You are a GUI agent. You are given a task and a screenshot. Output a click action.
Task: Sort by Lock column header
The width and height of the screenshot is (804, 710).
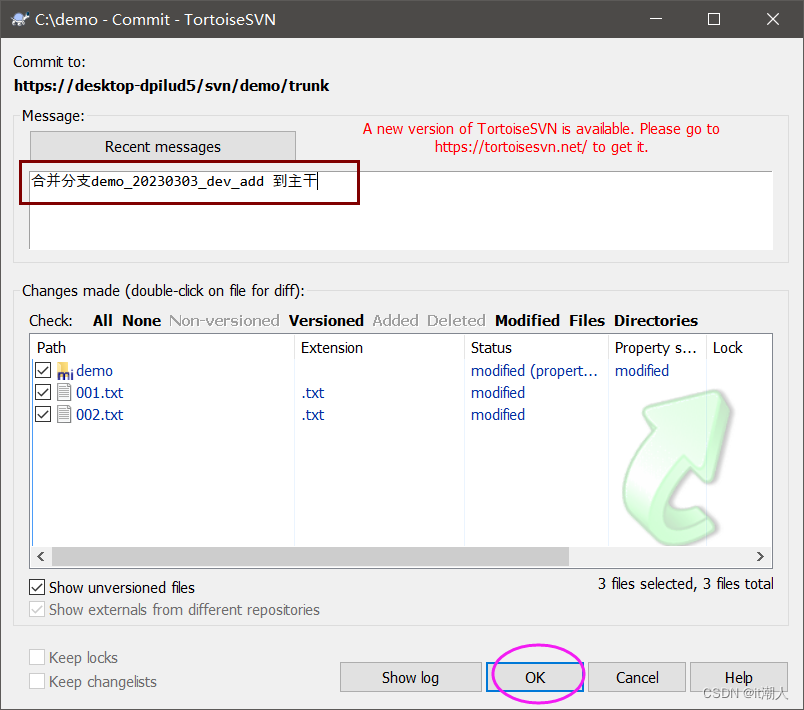(x=739, y=348)
